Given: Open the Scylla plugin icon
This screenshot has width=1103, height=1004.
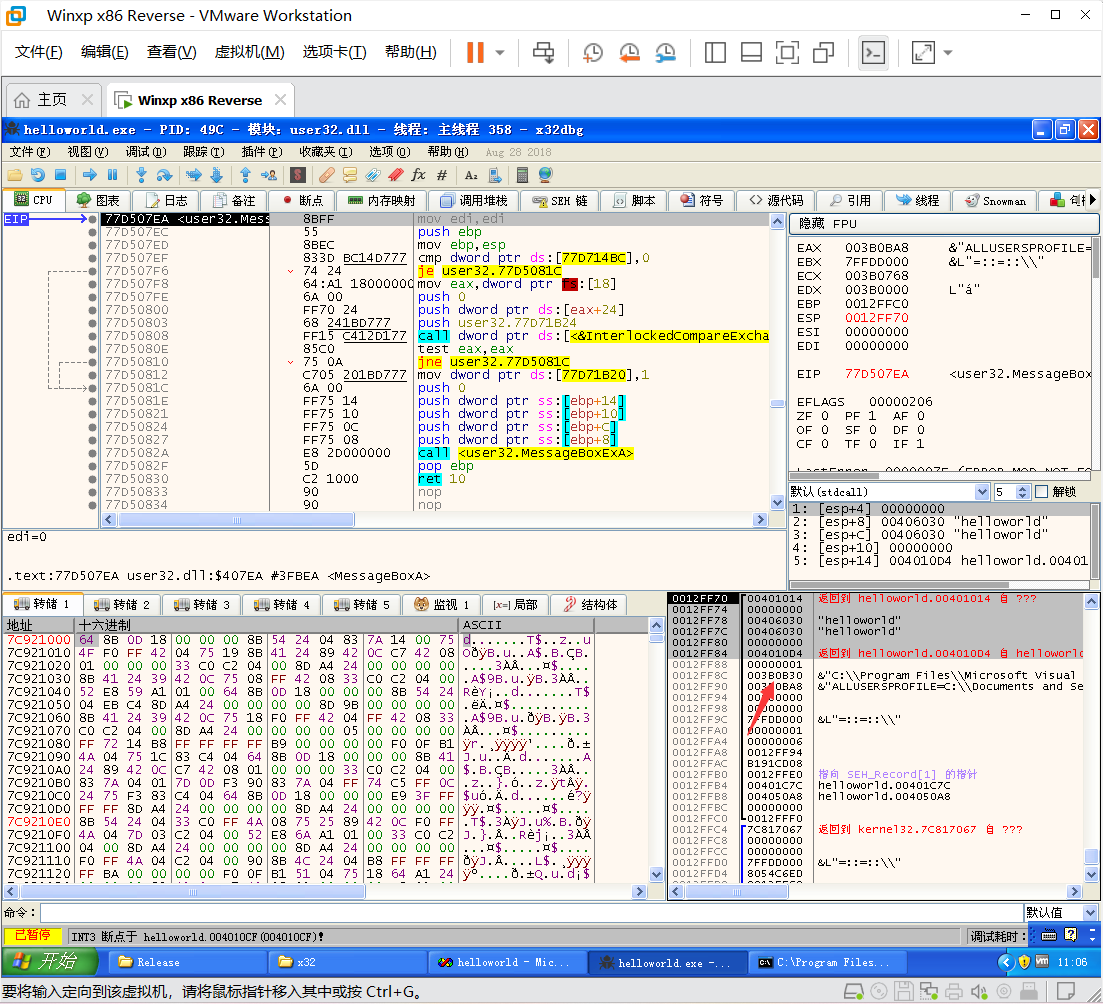Looking at the screenshot, I should point(298,174).
